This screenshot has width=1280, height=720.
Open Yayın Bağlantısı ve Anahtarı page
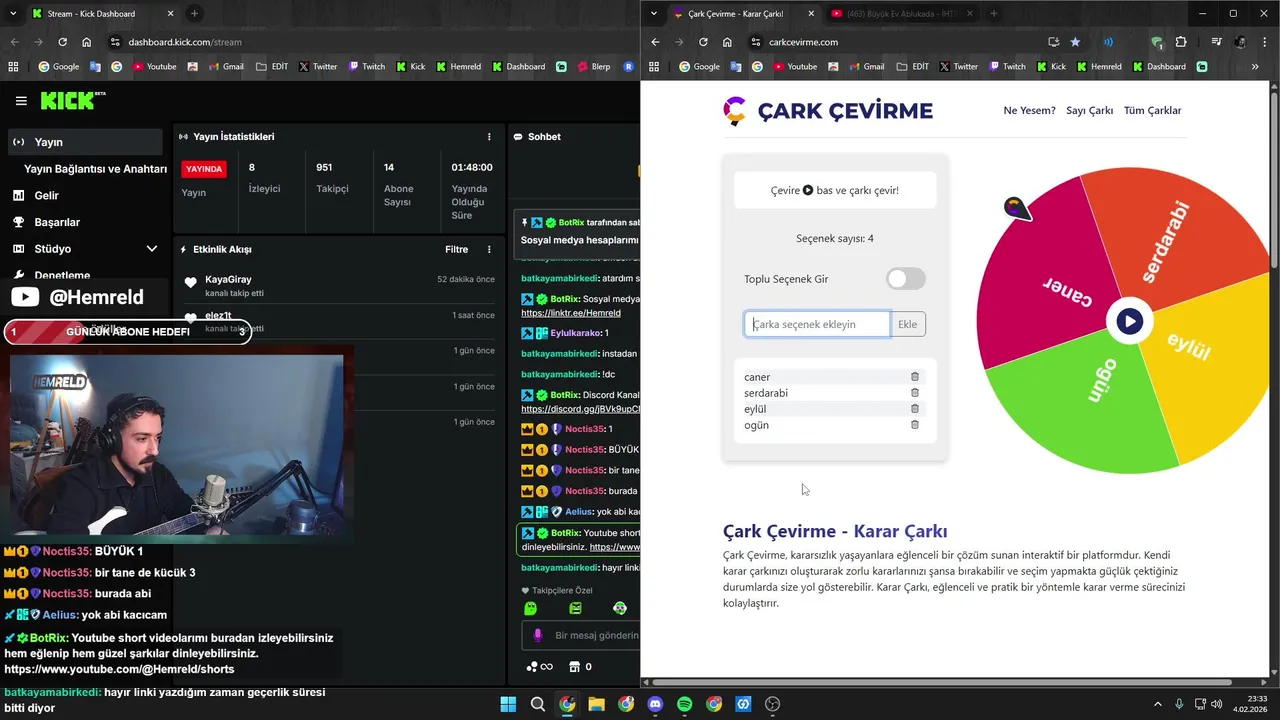pyautogui.click(x=95, y=169)
